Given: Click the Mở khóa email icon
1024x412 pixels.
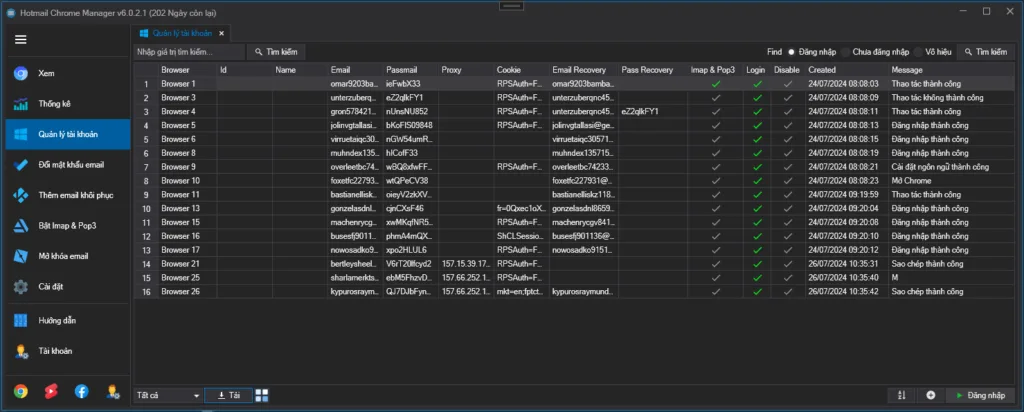Looking at the screenshot, I should coord(21,256).
